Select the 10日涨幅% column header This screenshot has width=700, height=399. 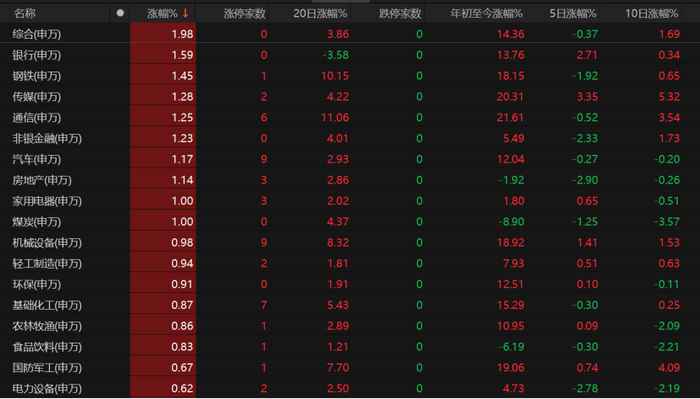(x=651, y=14)
